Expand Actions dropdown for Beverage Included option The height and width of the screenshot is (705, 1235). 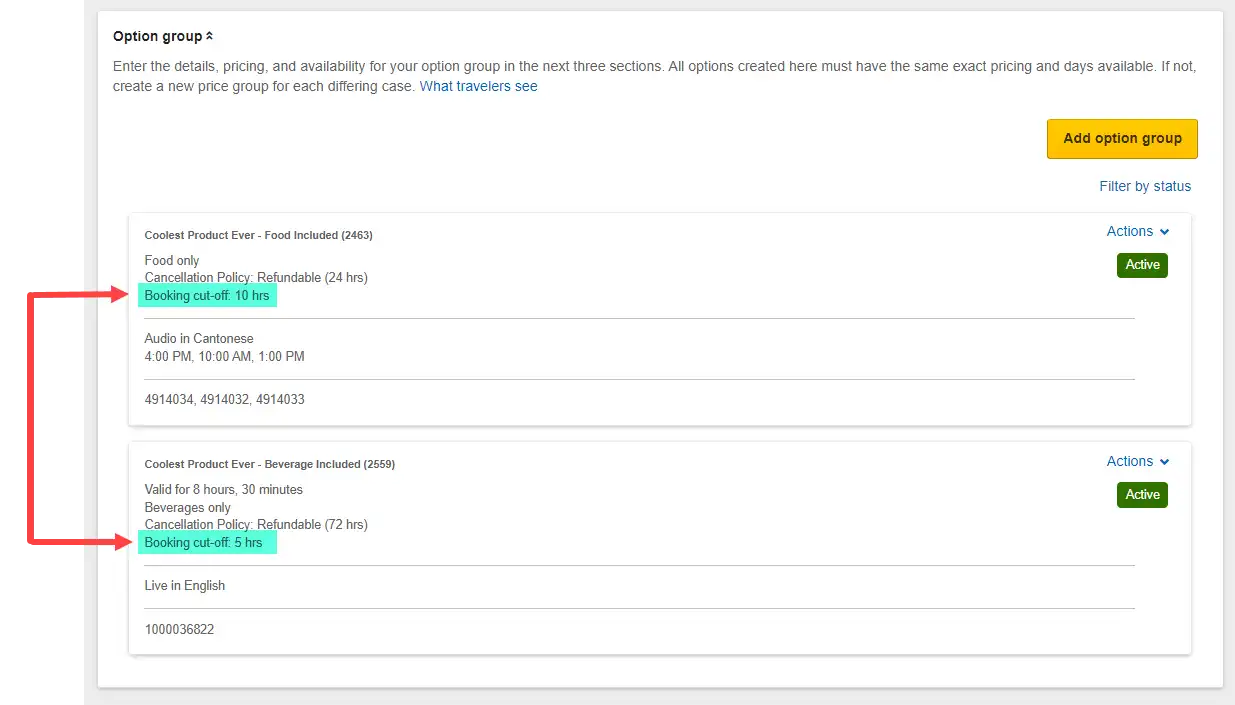[x=1137, y=461]
